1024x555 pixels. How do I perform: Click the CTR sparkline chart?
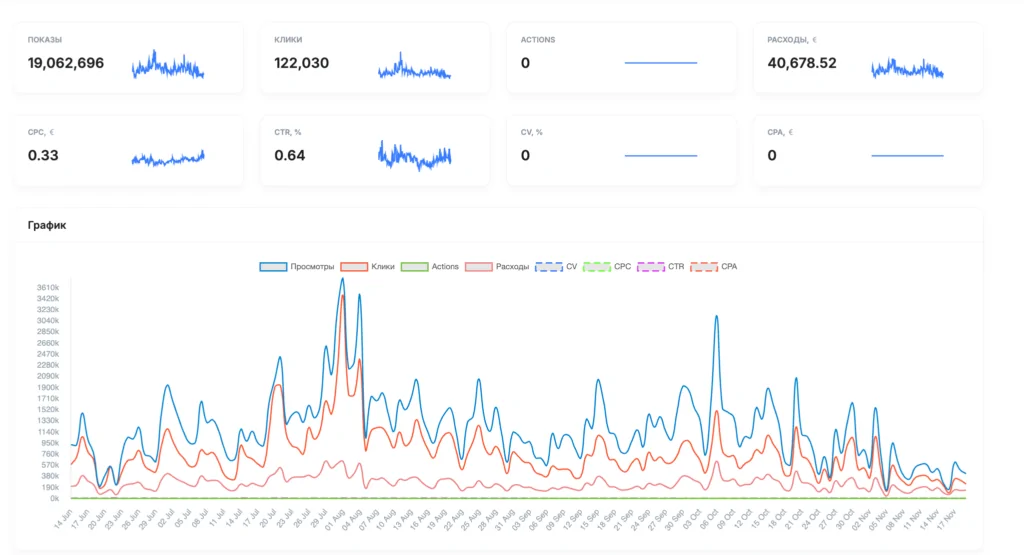point(414,155)
